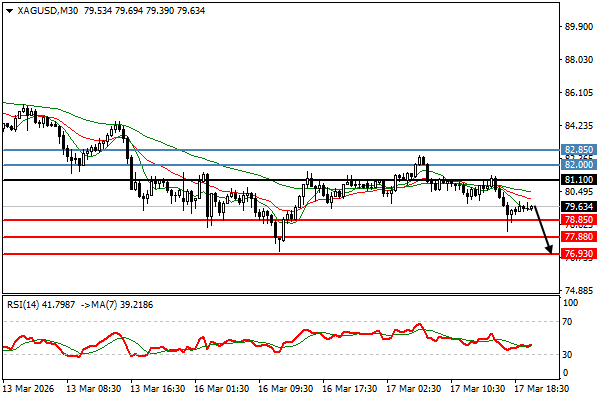
Task: Click the XAGUSD,M30 symbol title
Action: click(47, 11)
